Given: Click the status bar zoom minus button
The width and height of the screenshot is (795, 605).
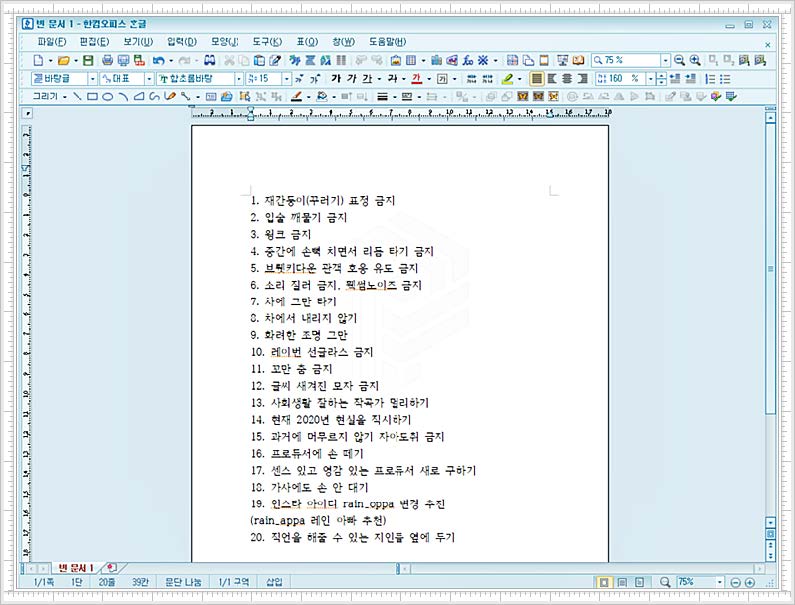Looking at the screenshot, I should (735, 583).
